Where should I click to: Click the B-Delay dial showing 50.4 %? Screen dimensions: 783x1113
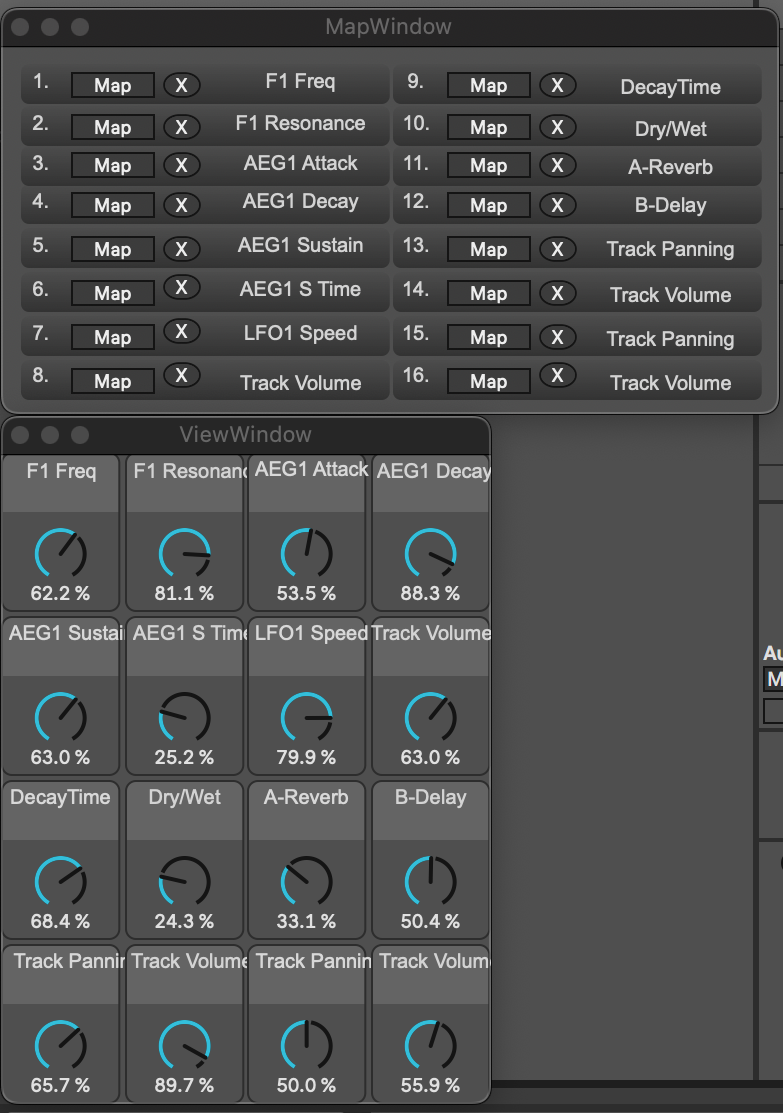coord(431,882)
